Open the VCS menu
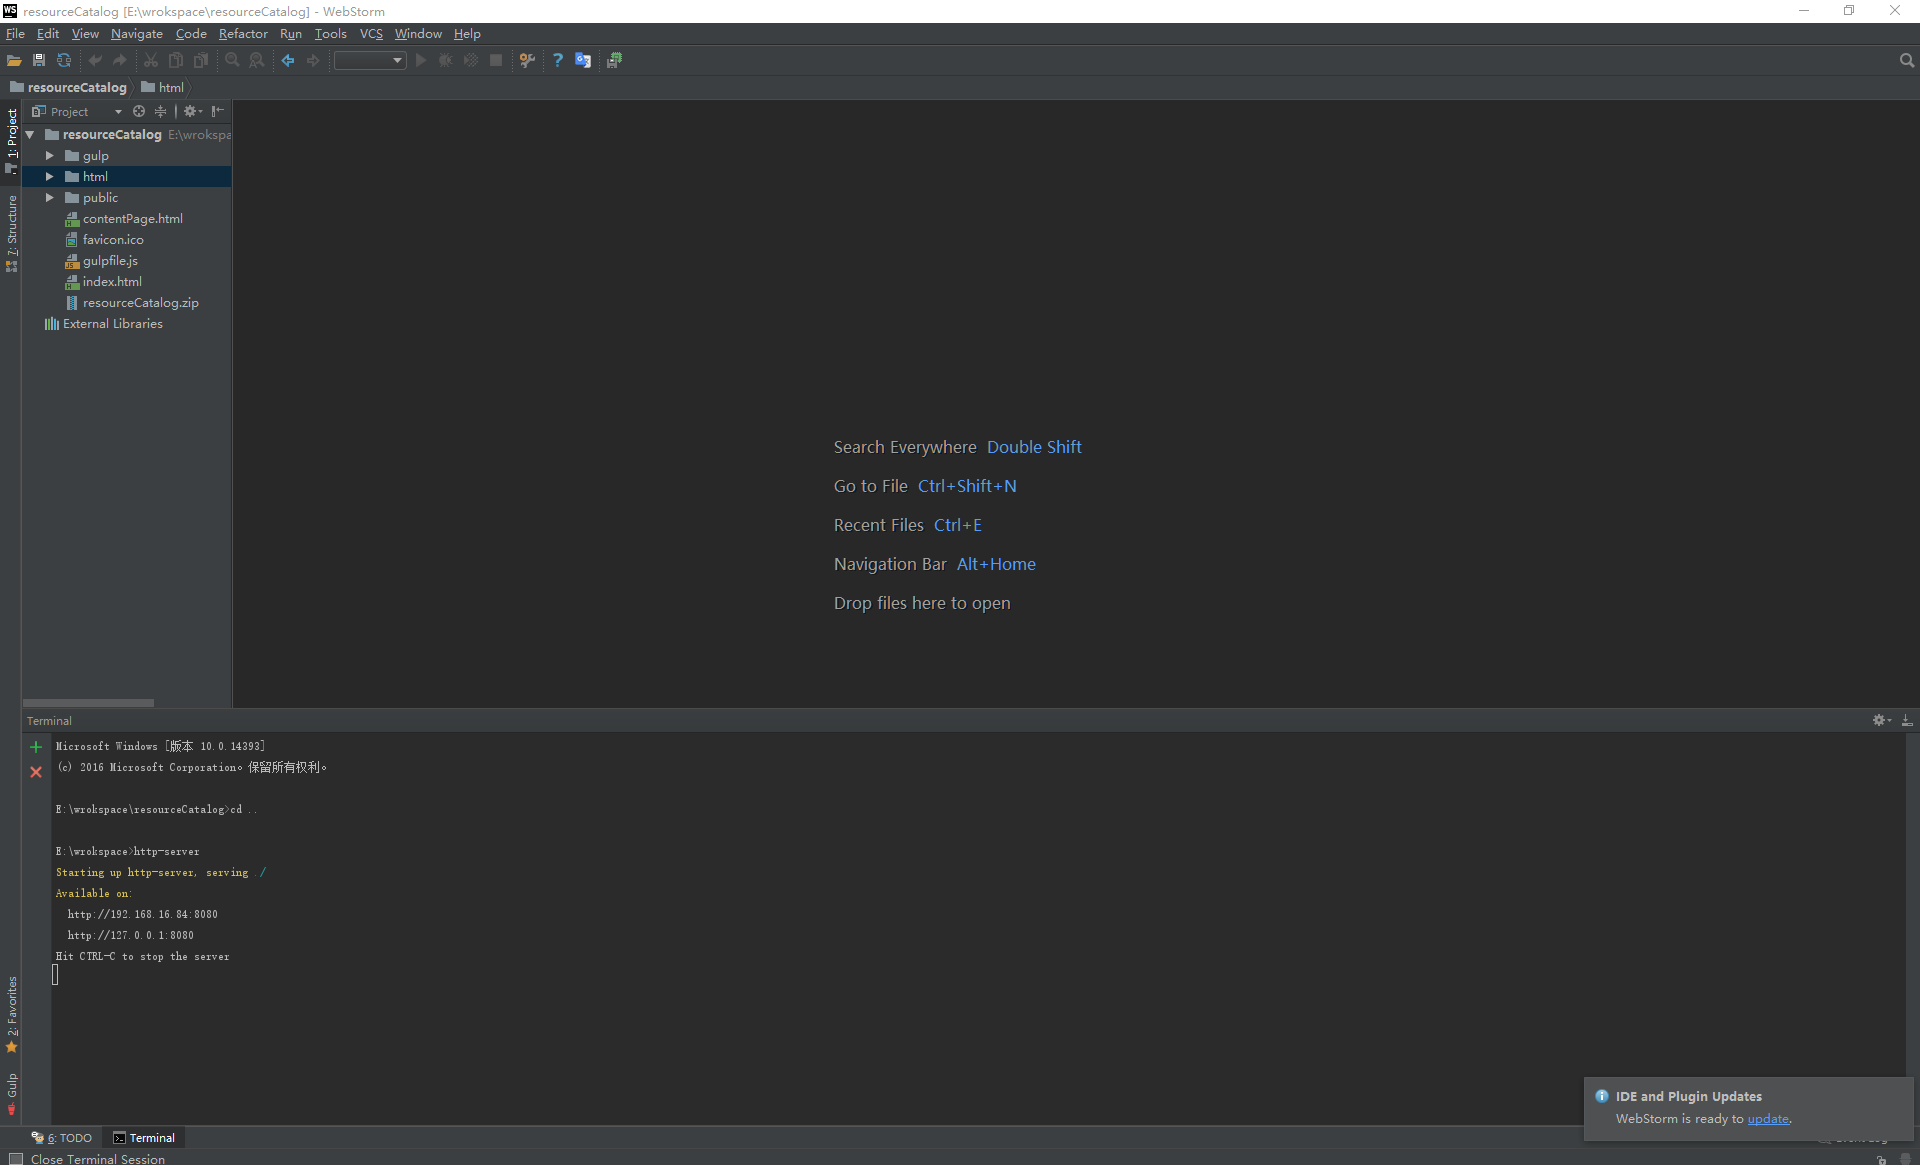The image size is (1920, 1165). 371,33
